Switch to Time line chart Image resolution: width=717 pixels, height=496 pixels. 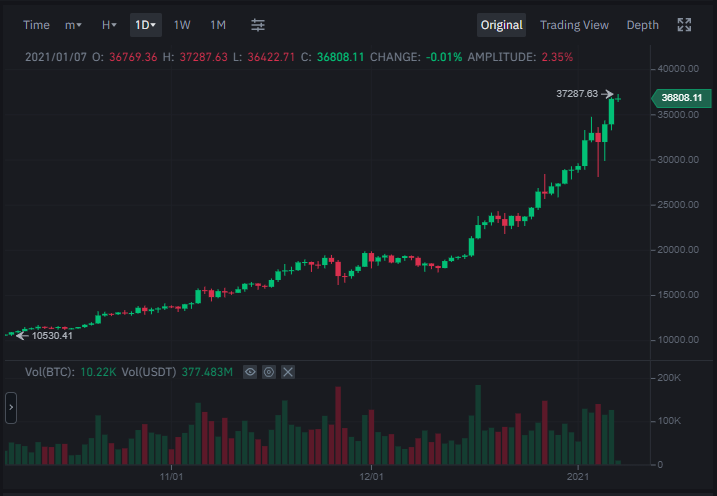[x=36, y=25]
